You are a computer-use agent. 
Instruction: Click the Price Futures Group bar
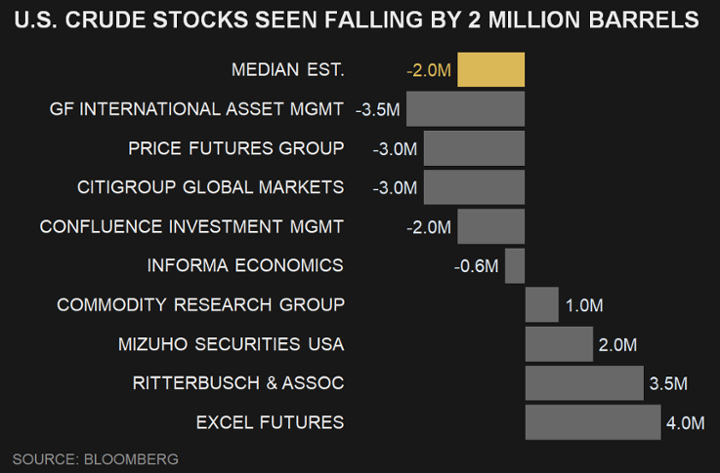tap(474, 148)
